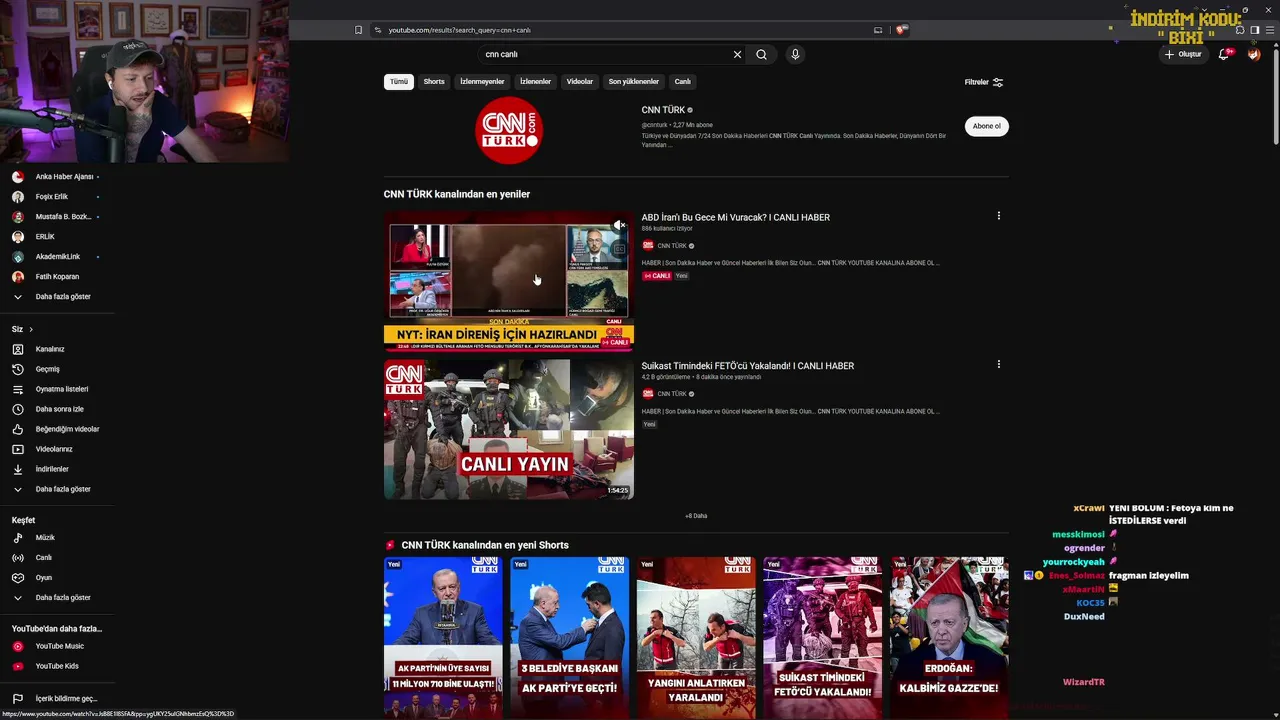The height and width of the screenshot is (720, 1280).
Task: Show +8 Daha more CNN TÜRK videos
Action: tap(696, 516)
